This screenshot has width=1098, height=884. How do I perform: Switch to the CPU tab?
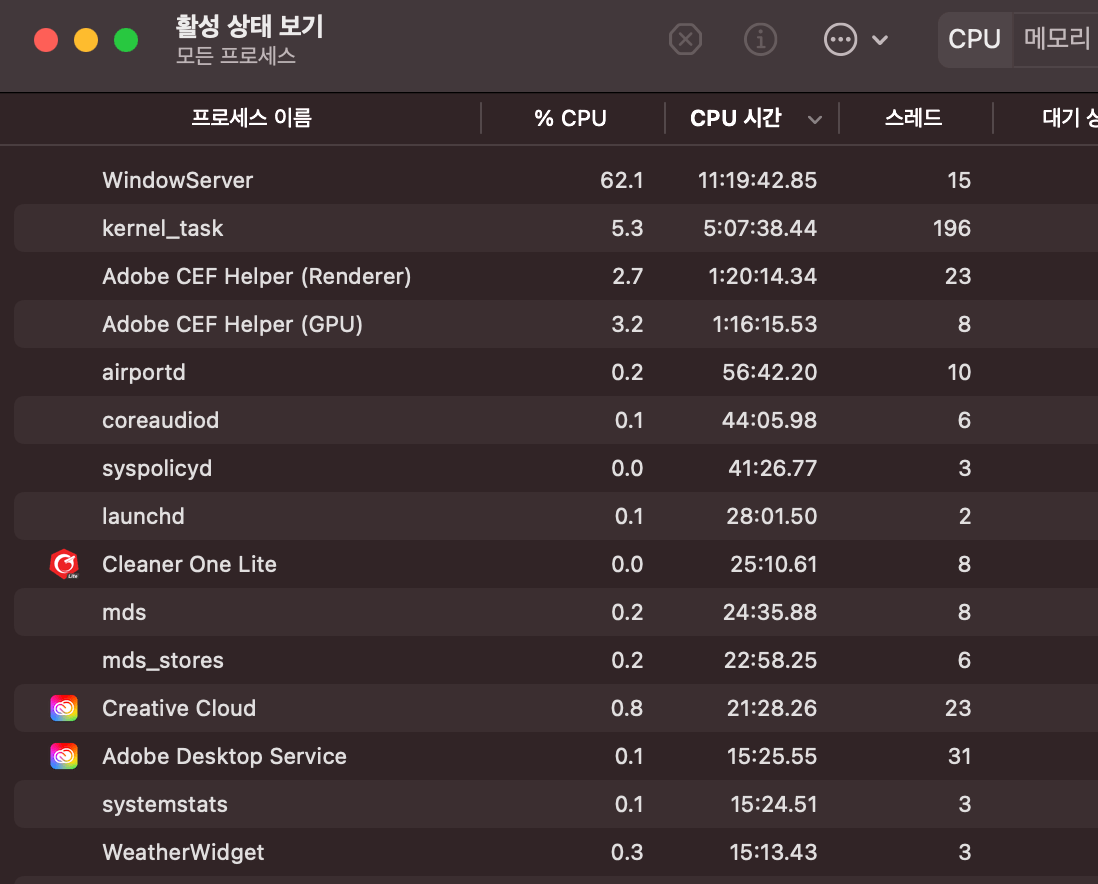pyautogui.click(x=974, y=39)
